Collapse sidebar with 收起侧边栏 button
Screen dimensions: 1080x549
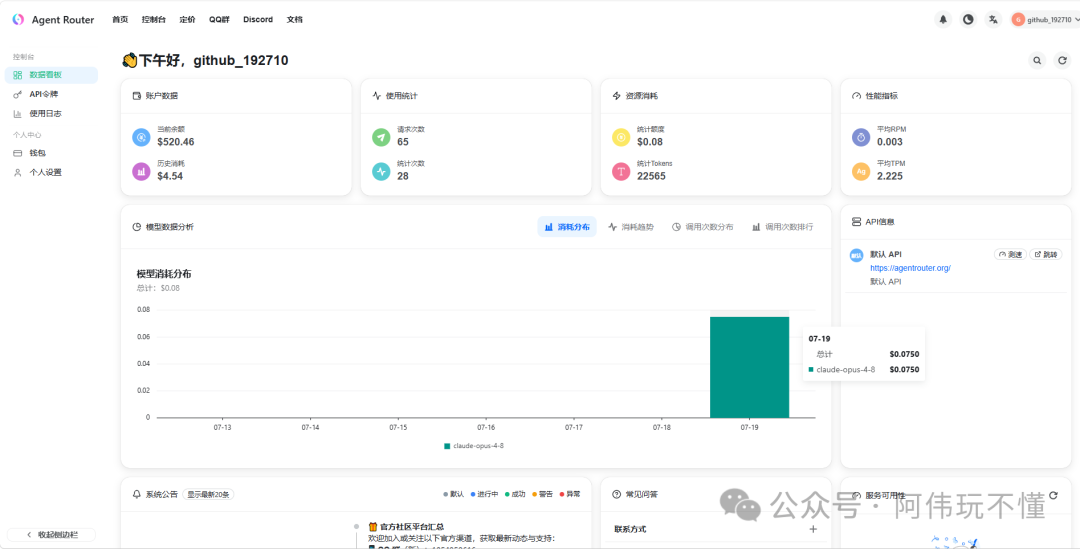pyautogui.click(x=52, y=535)
